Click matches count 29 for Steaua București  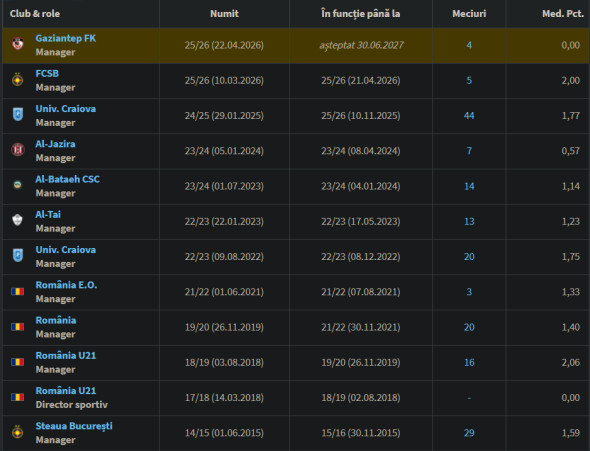pyautogui.click(x=469, y=433)
